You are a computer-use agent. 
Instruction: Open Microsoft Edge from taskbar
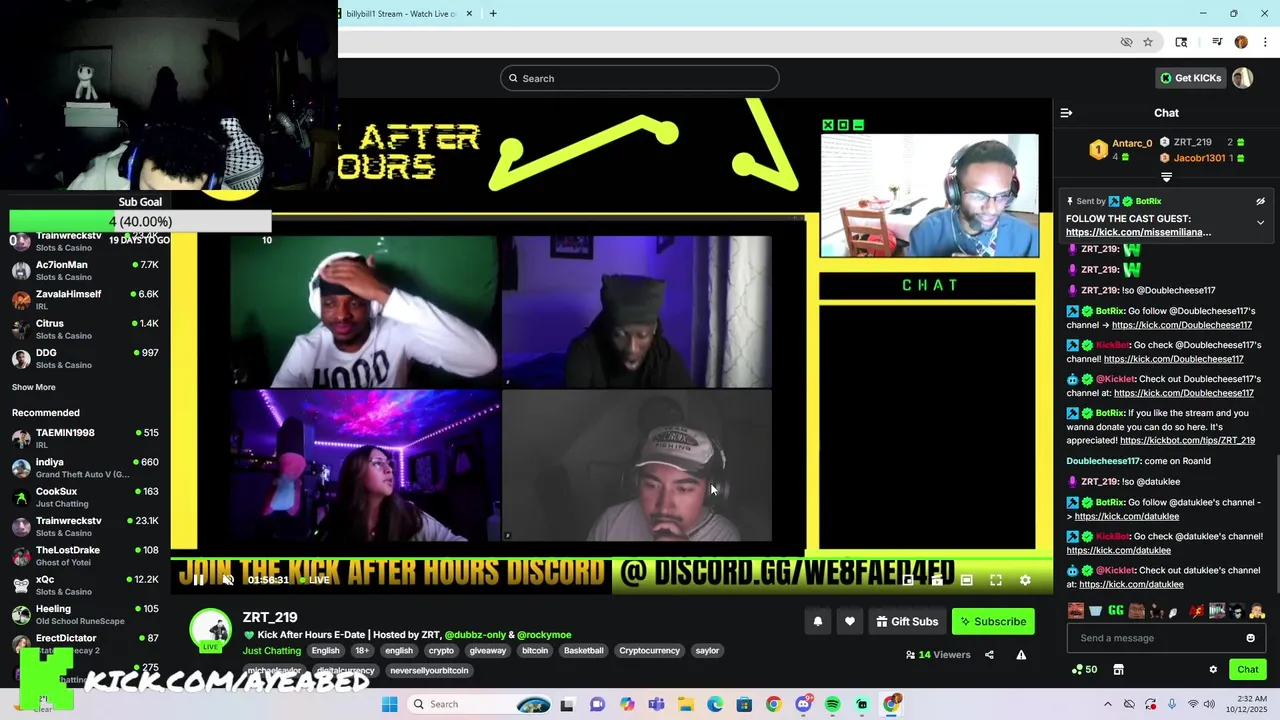click(x=715, y=704)
